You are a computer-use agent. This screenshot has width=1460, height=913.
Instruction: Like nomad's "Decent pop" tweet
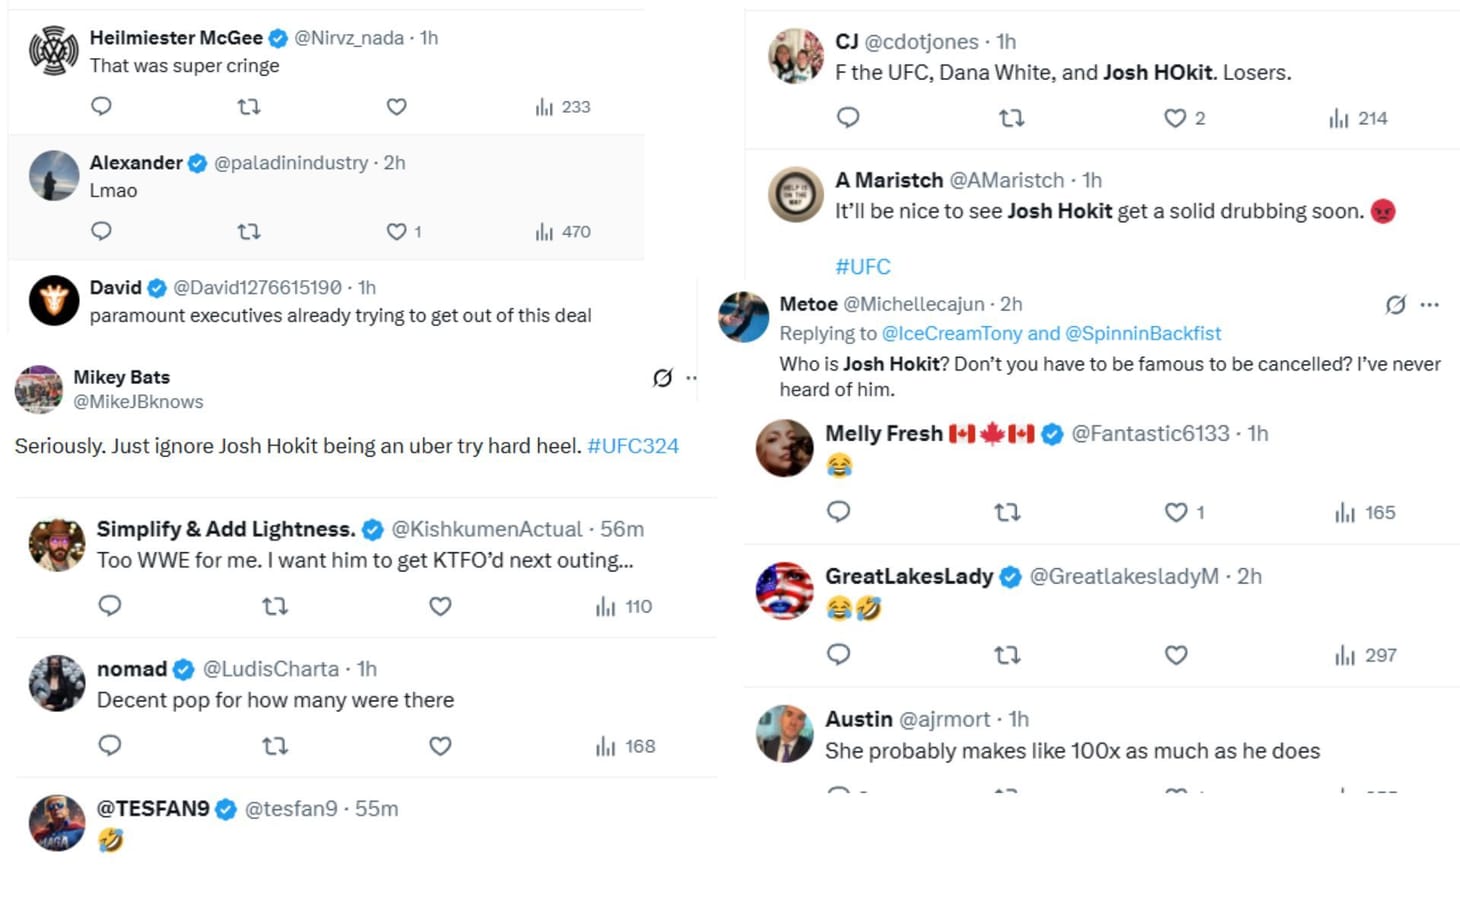coord(439,746)
